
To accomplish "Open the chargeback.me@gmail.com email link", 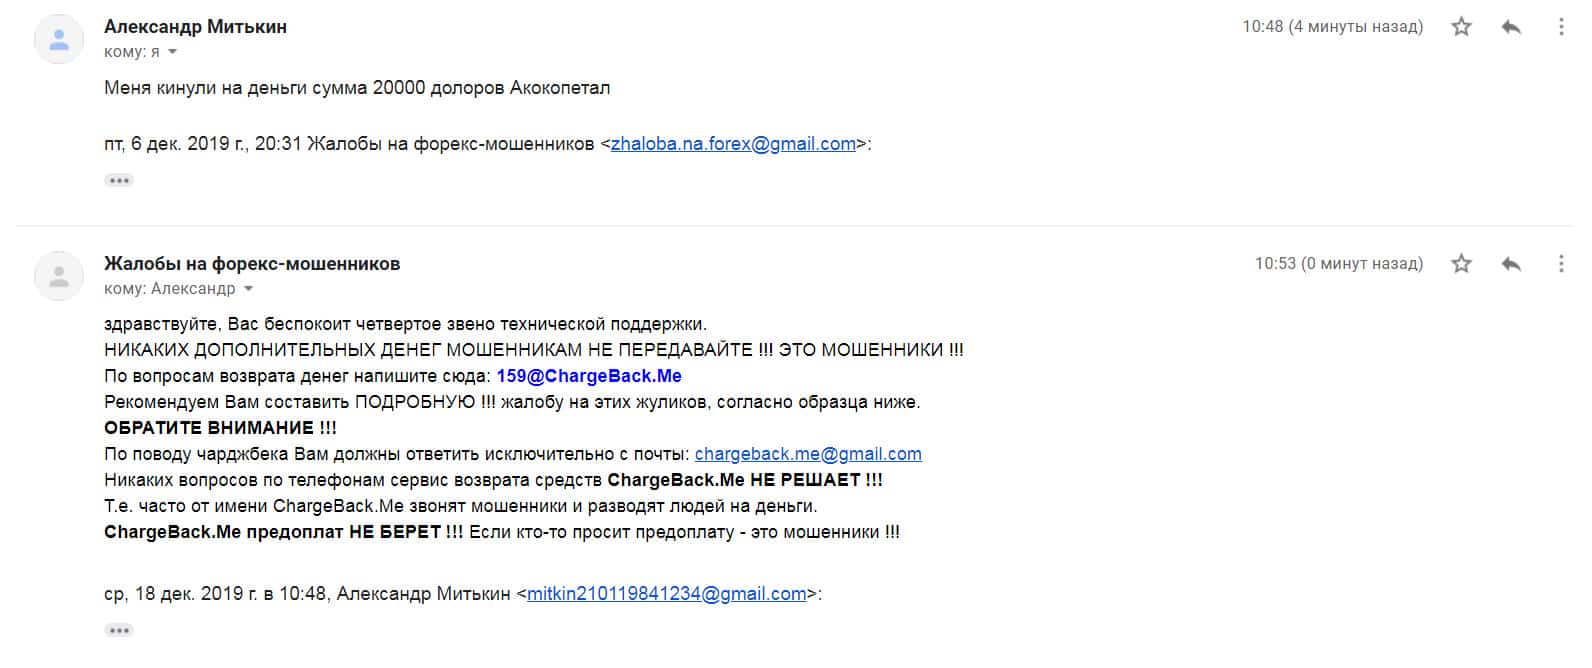I will coord(808,454).
